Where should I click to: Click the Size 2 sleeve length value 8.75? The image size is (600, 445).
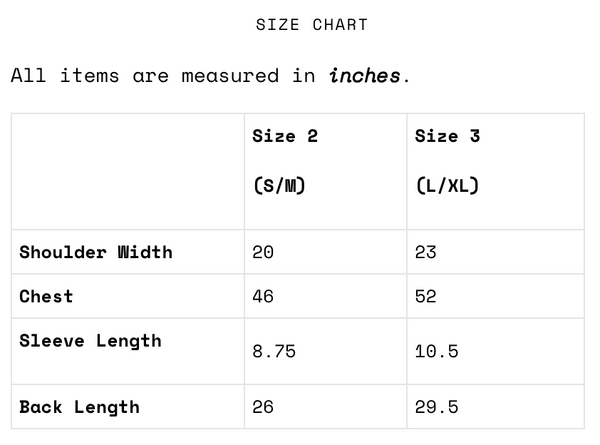point(274,352)
